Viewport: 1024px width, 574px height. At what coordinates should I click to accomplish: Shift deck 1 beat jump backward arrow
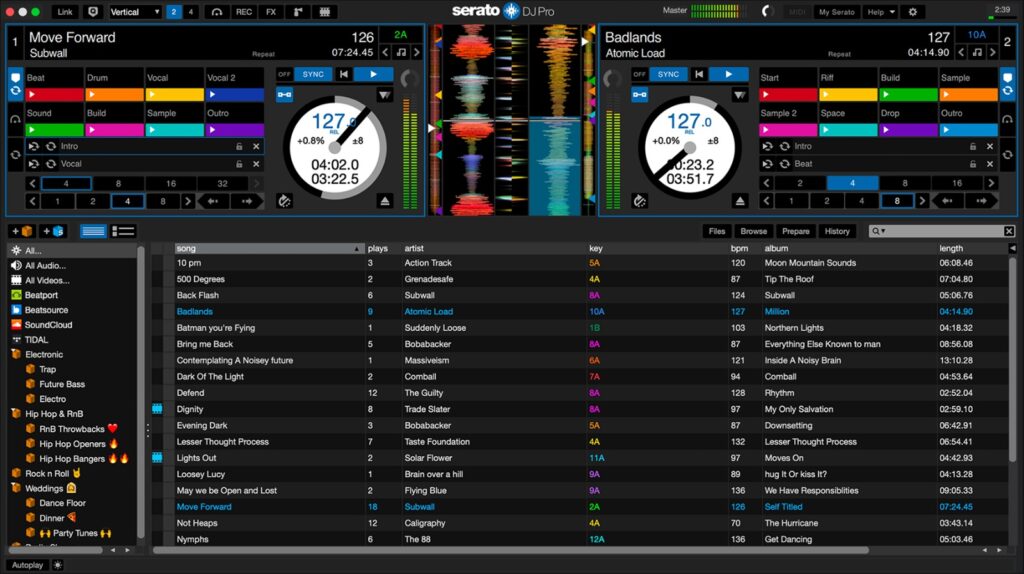(213, 201)
